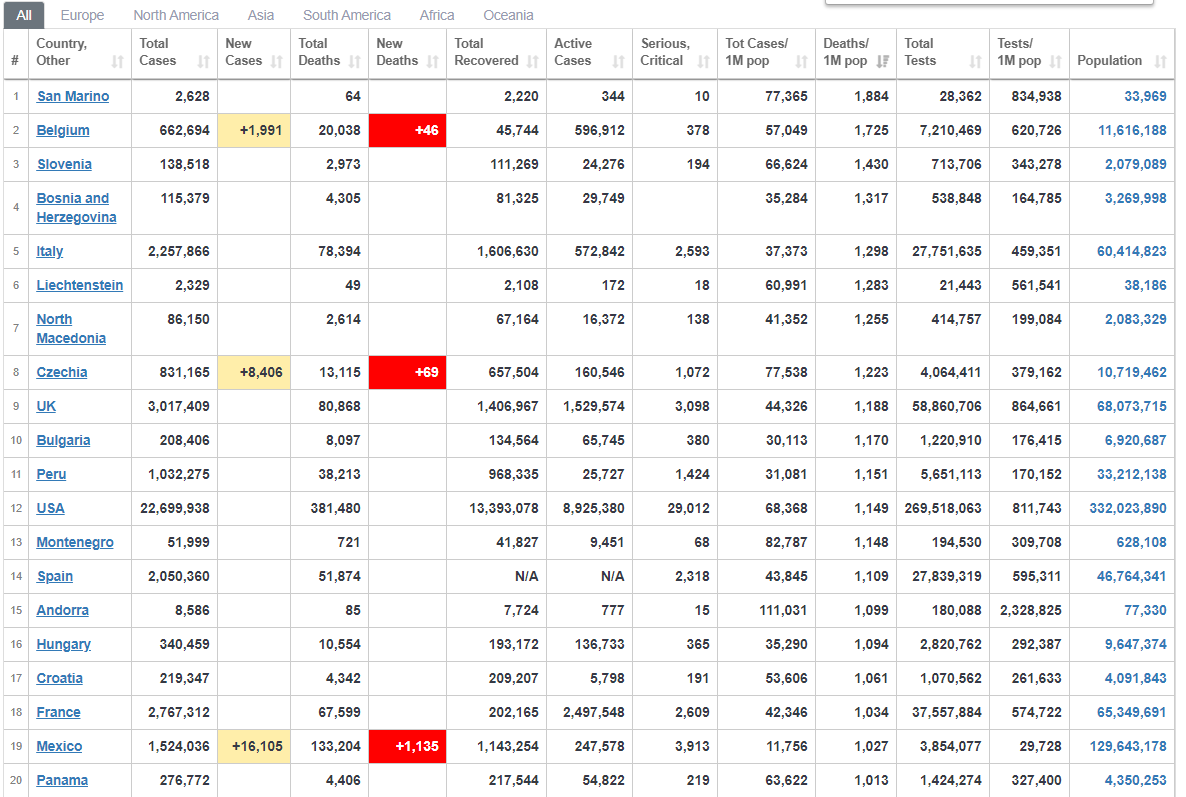Switch to the Europe tab
This screenshot has height=797, width=1186.
(x=82, y=15)
